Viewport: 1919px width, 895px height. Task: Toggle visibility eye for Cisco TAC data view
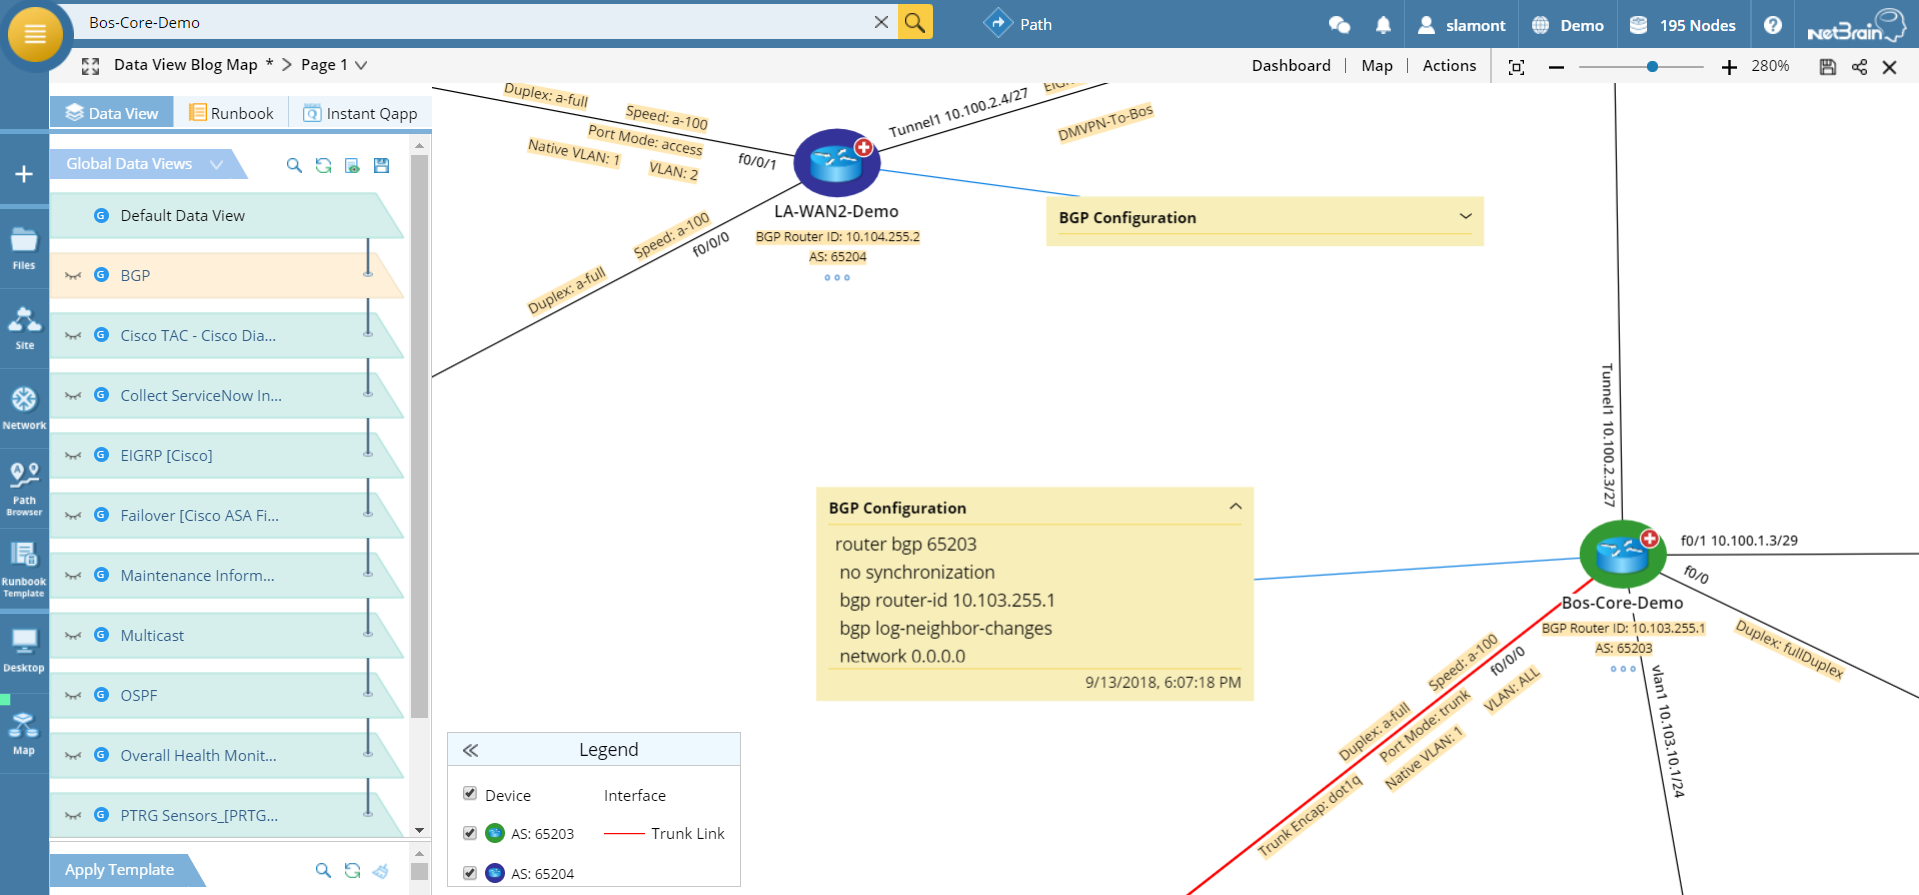click(73, 336)
